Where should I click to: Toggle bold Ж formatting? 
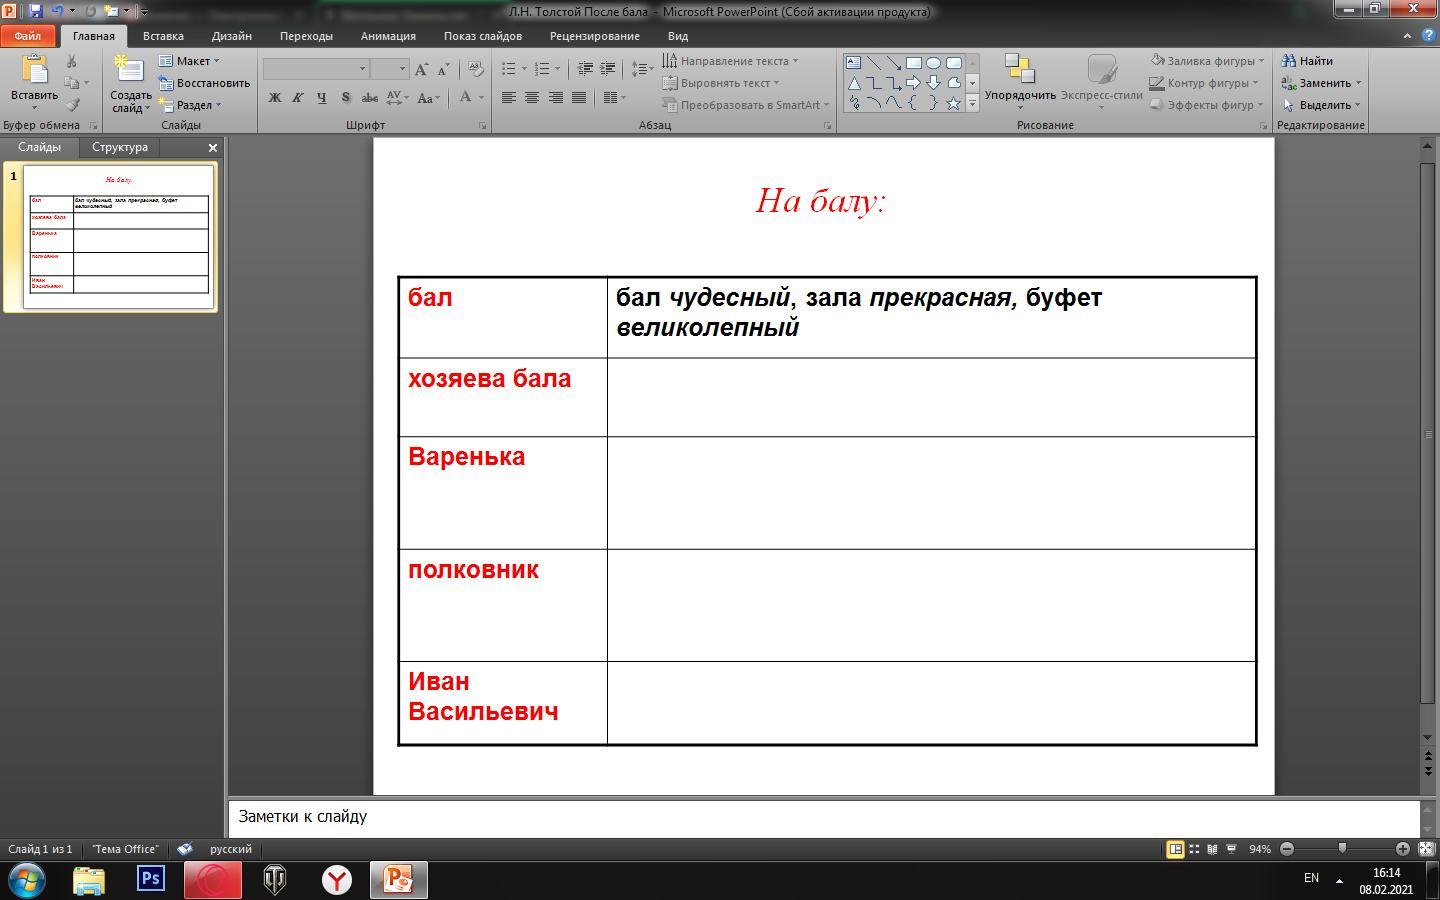click(x=275, y=98)
